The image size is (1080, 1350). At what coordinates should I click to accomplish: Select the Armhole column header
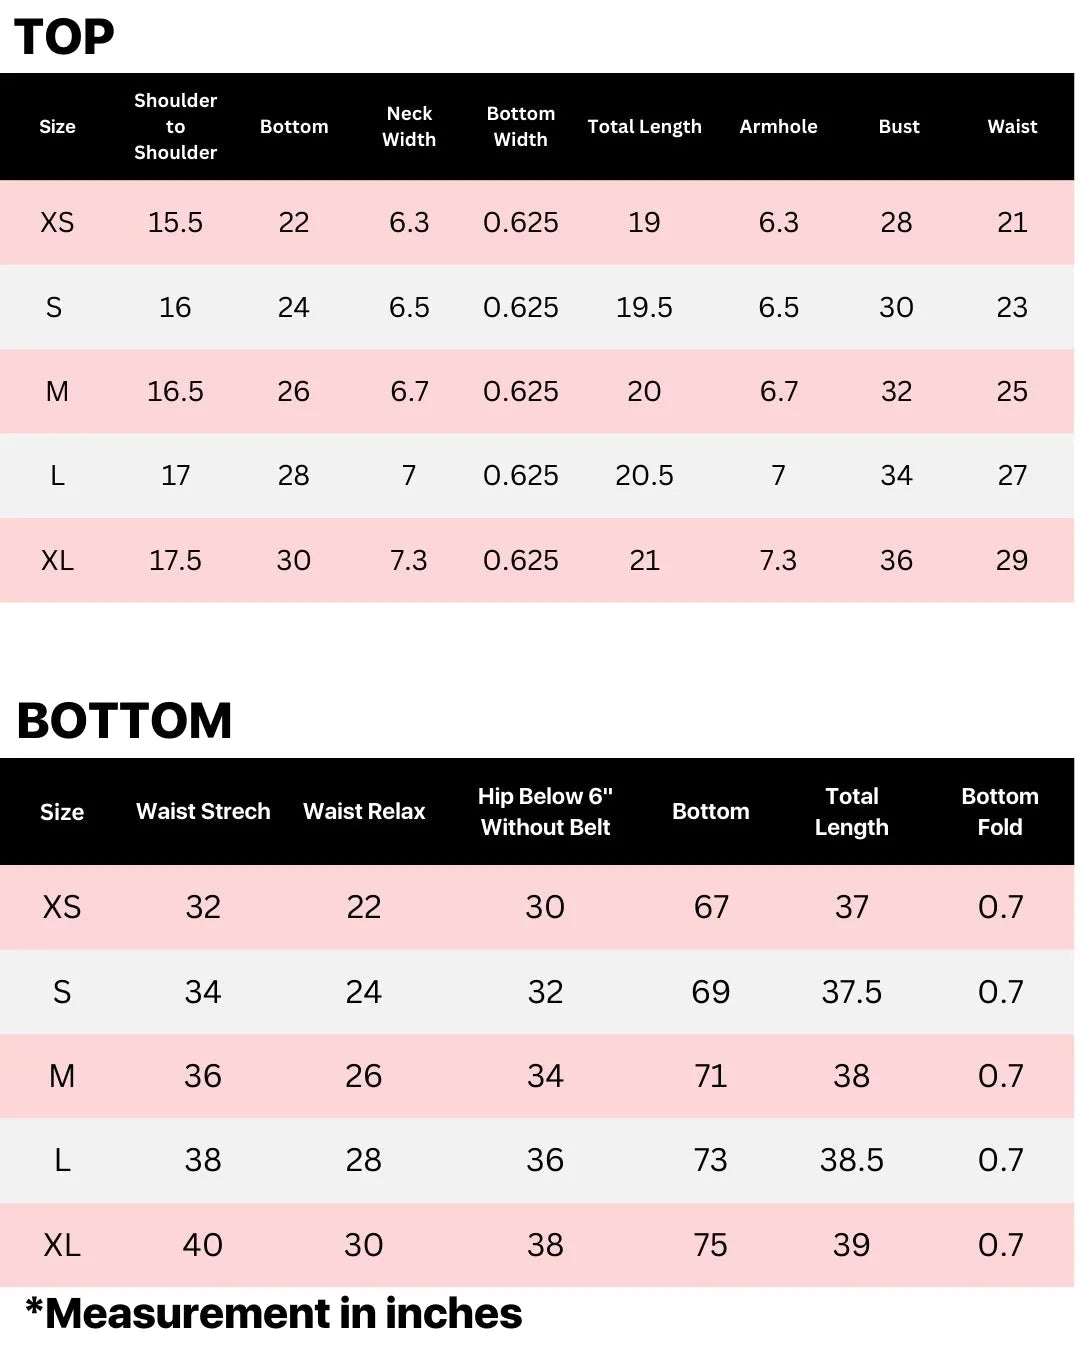(778, 126)
